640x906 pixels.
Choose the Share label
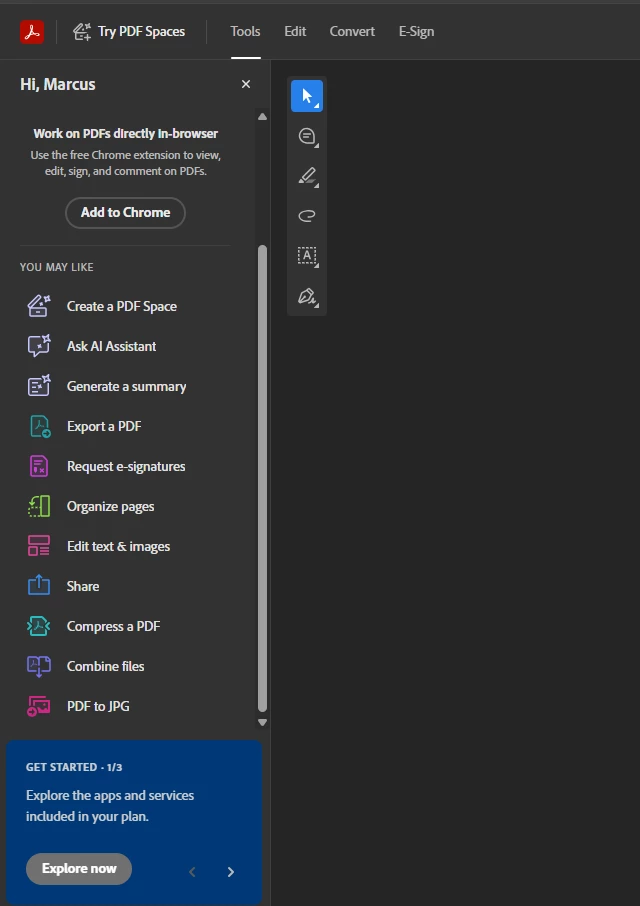click(83, 586)
